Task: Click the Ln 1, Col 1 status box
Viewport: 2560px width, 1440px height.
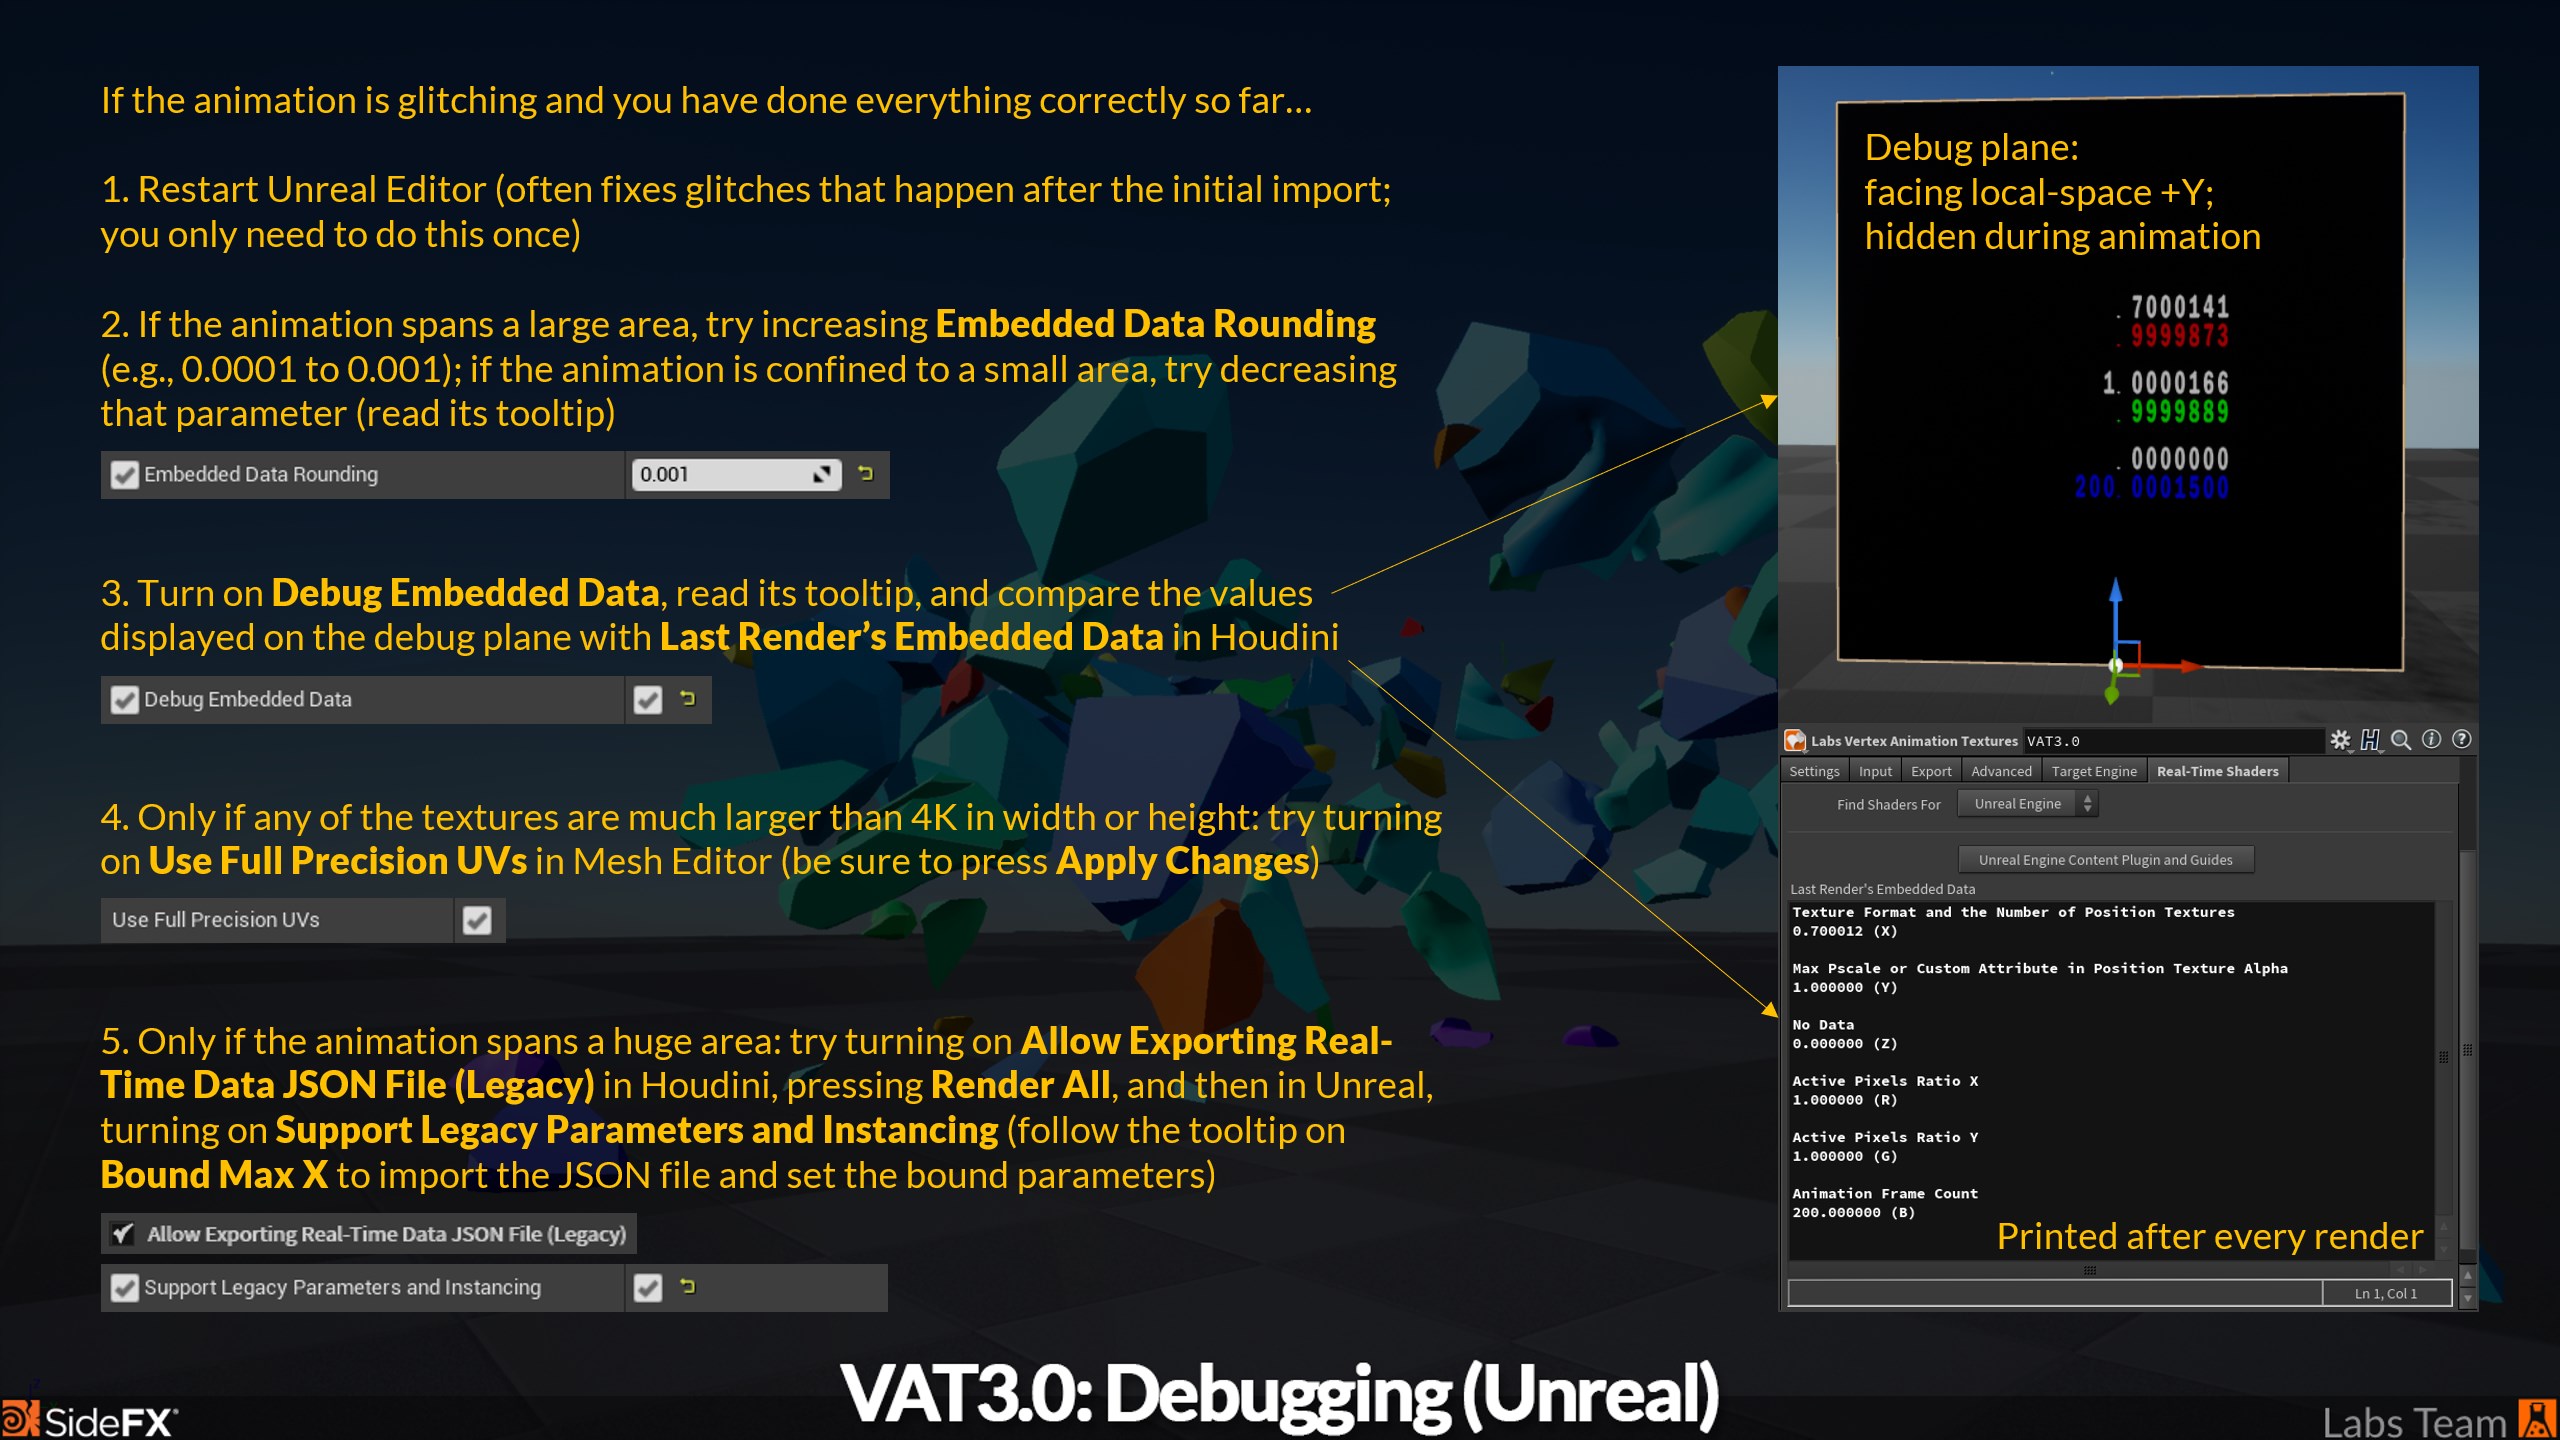Action: (2386, 1293)
